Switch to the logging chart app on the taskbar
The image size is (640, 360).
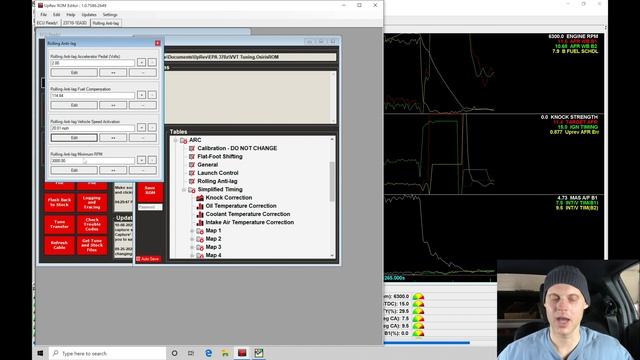click(259, 353)
